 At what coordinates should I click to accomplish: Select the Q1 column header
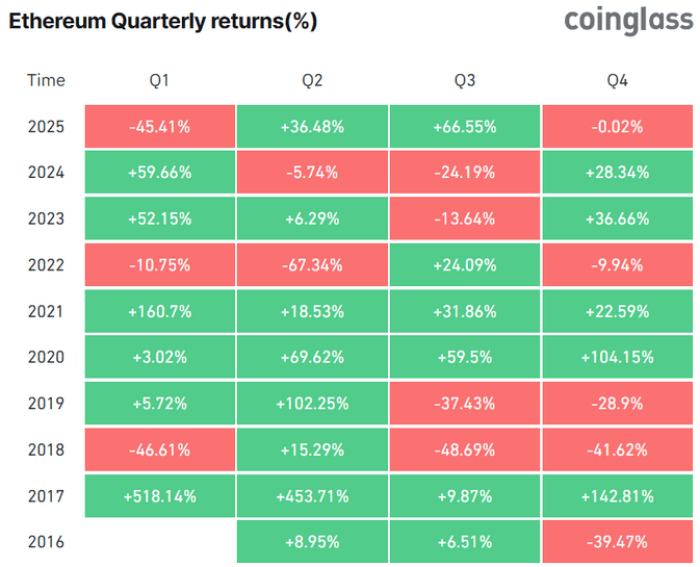click(x=159, y=81)
